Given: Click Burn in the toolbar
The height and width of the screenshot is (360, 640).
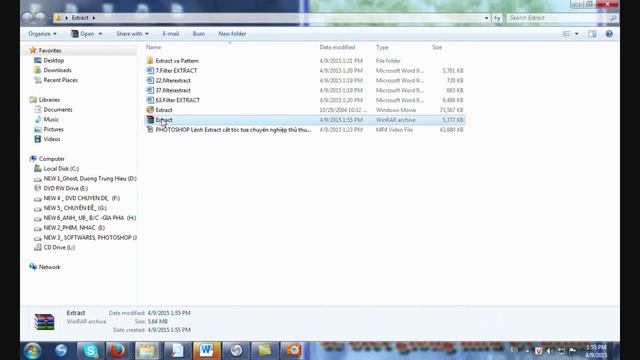Looking at the screenshot, I should (x=199, y=34).
